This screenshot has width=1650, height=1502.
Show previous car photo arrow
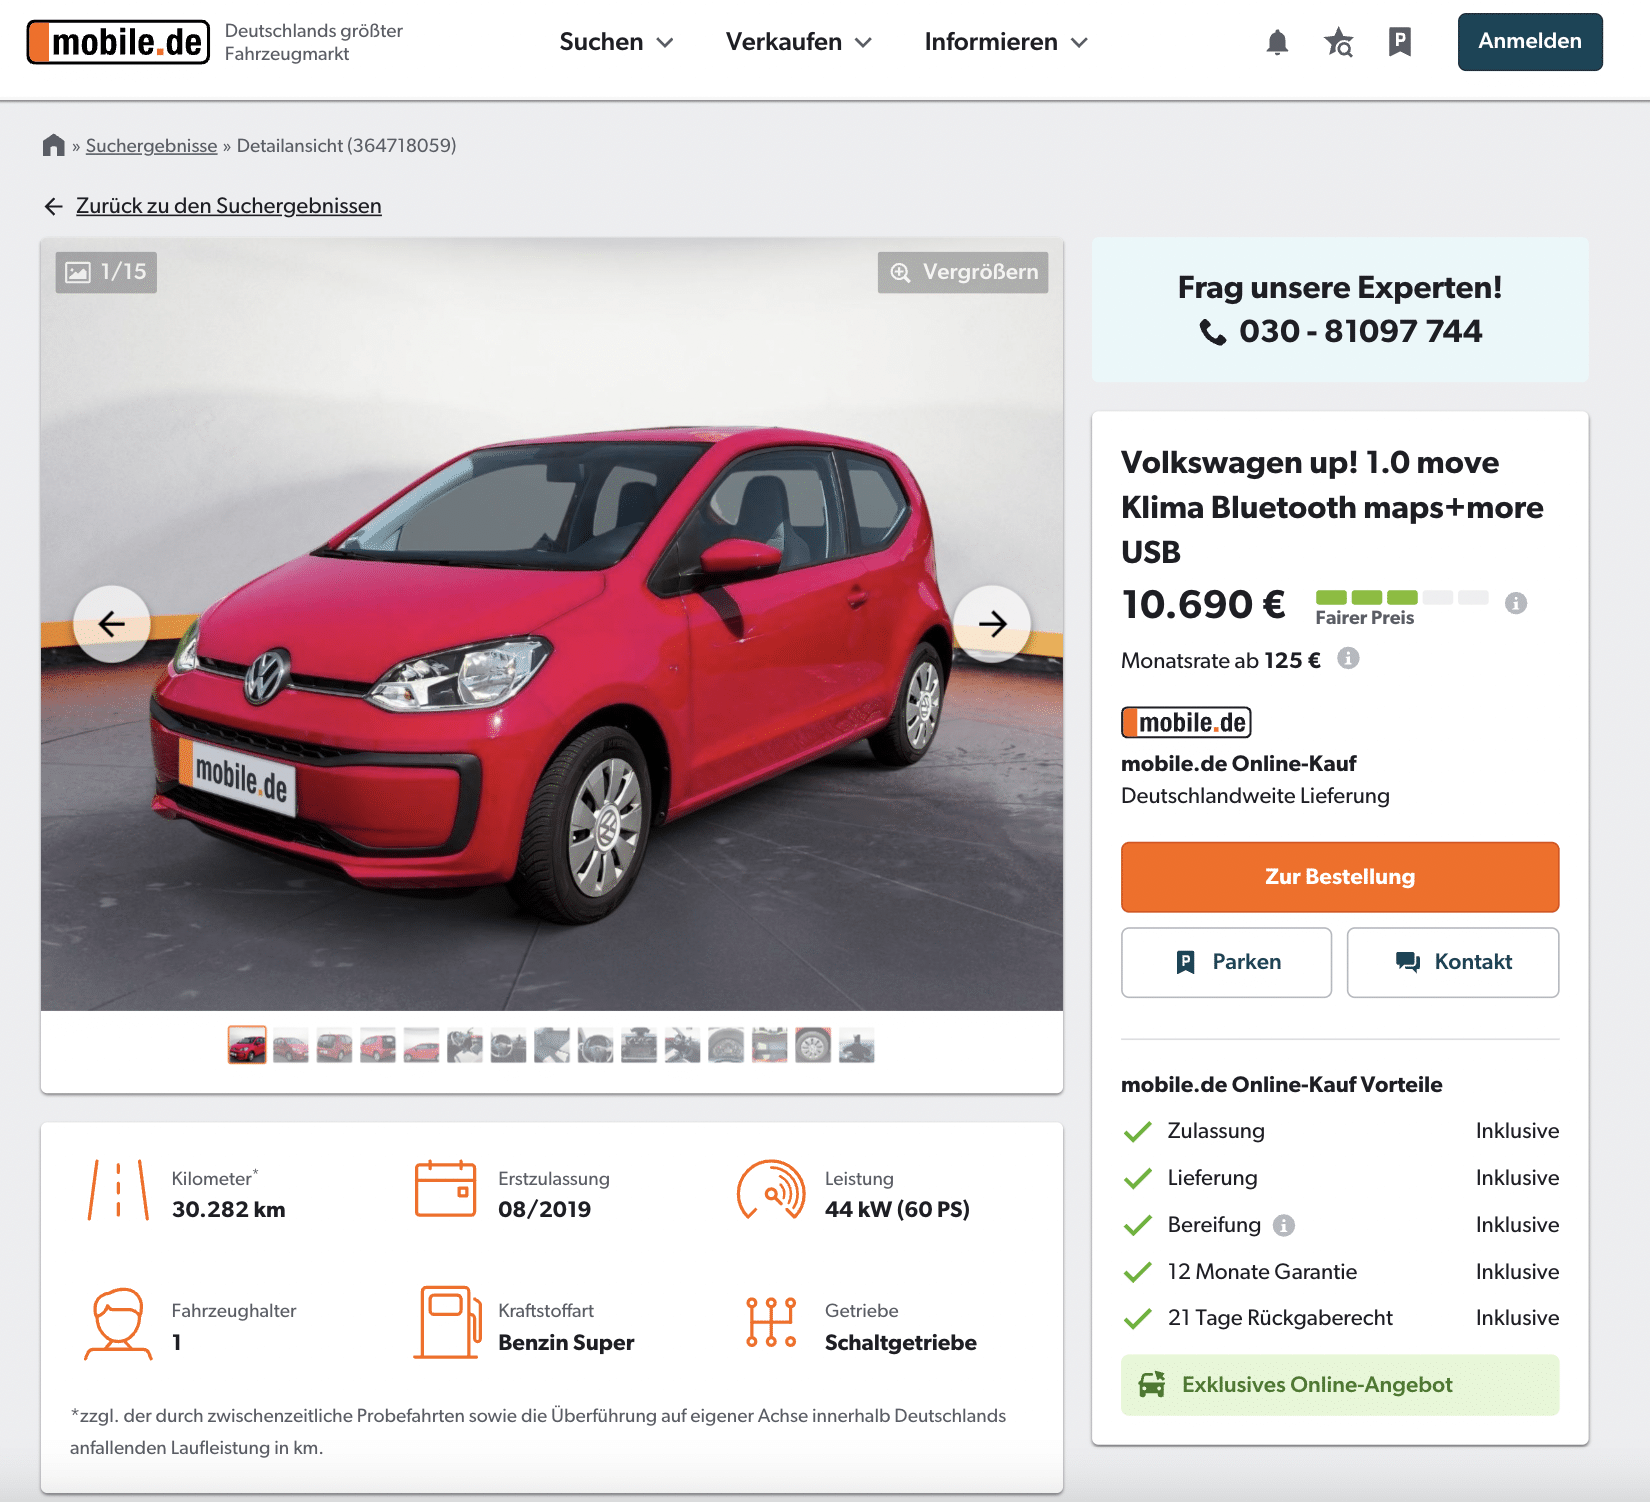(x=112, y=624)
